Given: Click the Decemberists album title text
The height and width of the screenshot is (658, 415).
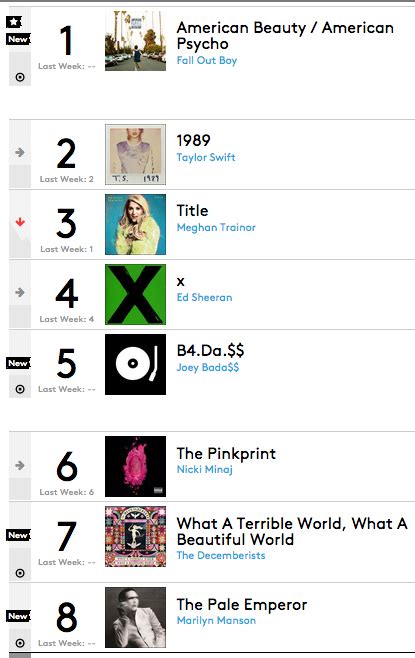Looking at the screenshot, I should click(292, 531).
